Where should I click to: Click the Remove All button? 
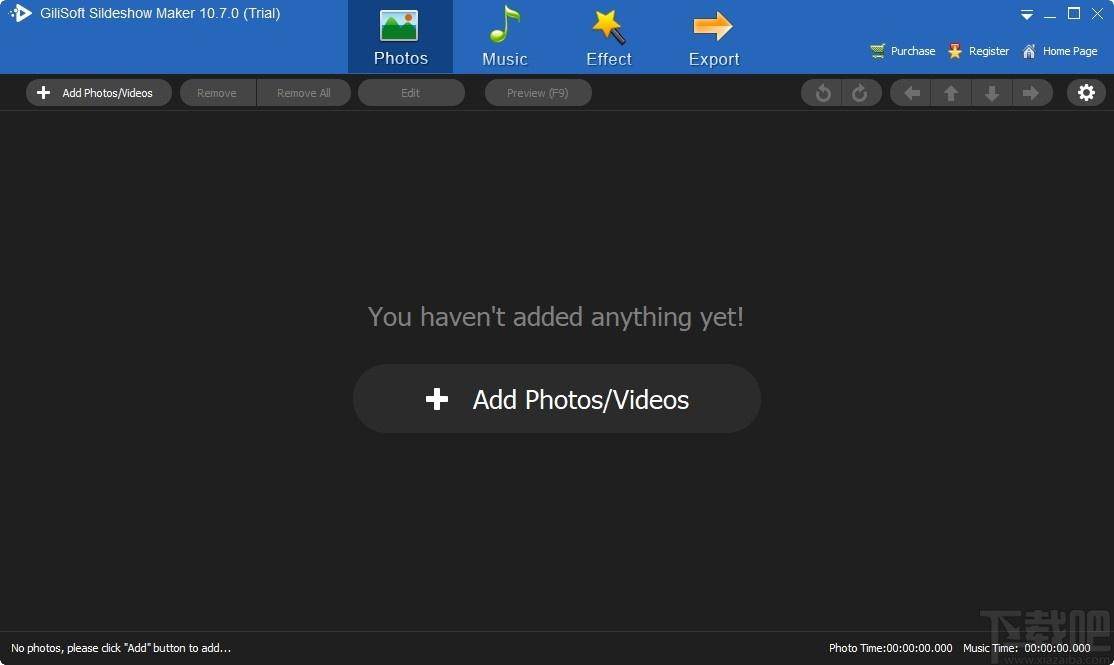(x=303, y=93)
